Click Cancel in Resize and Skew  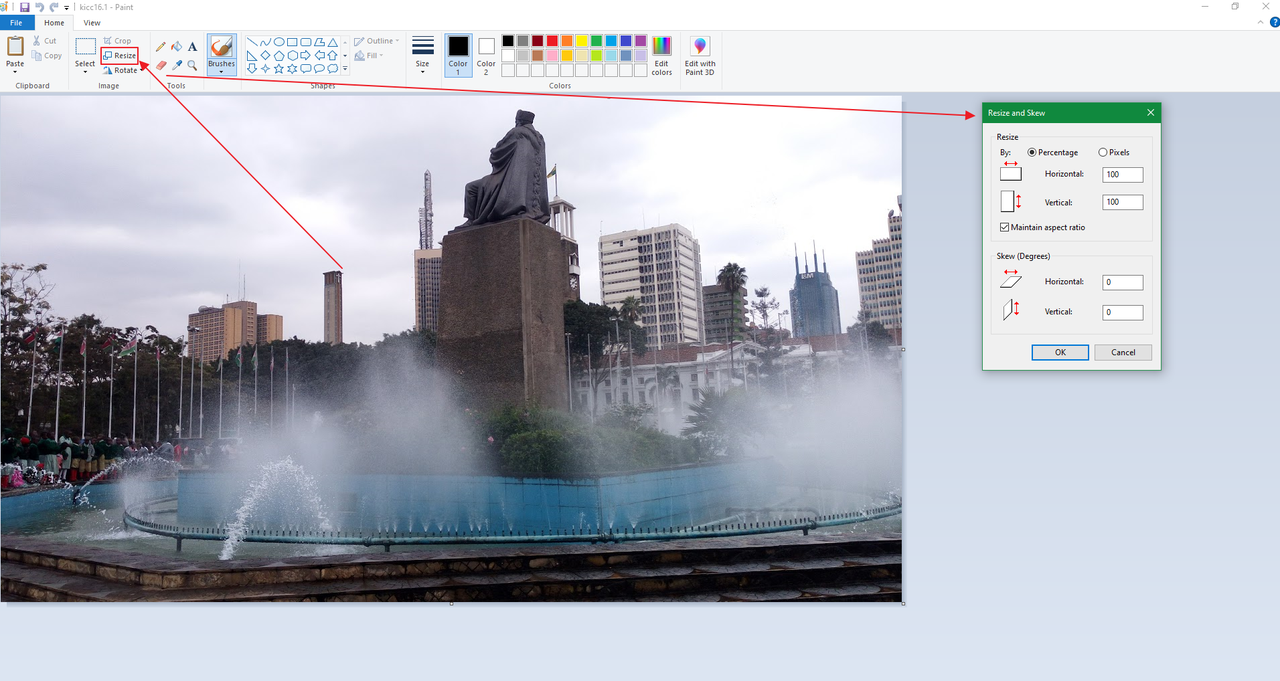1123,352
